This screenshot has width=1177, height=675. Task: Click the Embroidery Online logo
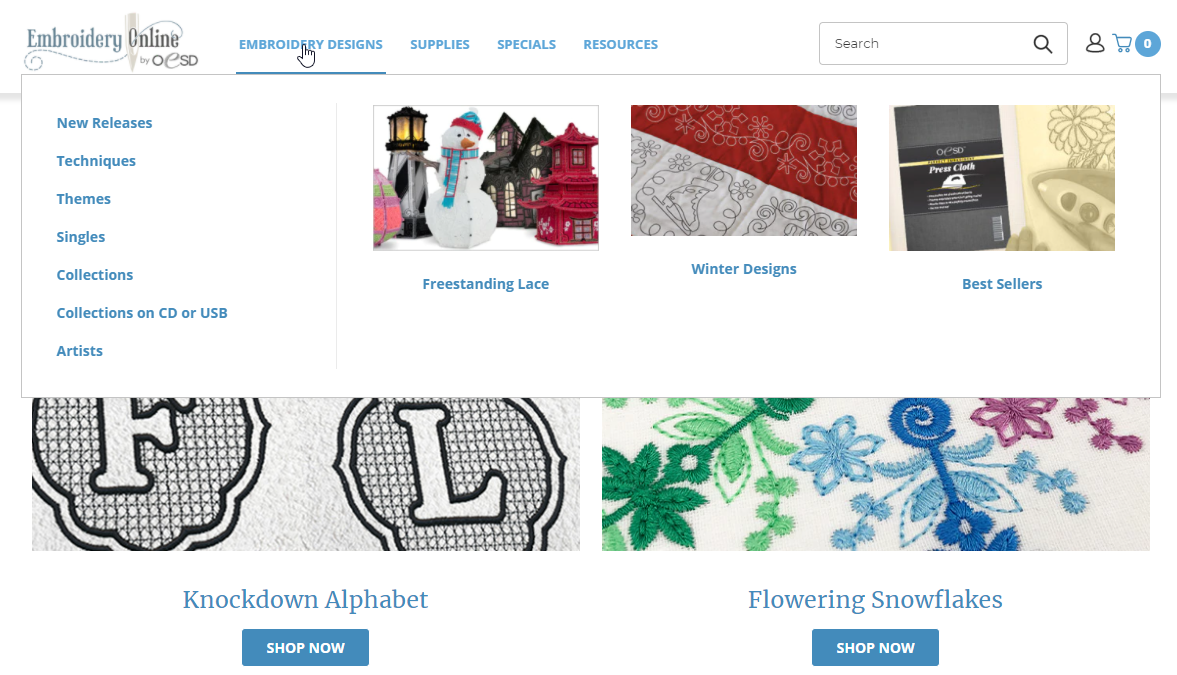113,43
